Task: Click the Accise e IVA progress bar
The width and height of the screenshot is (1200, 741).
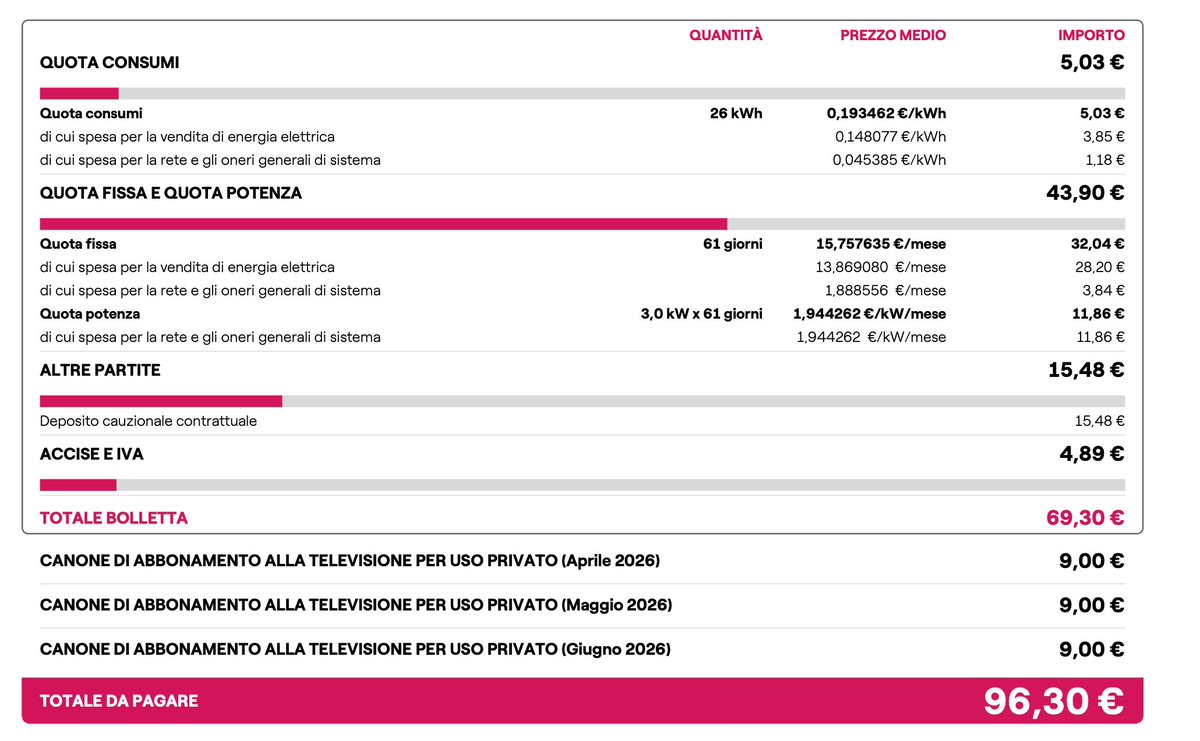Action: pyautogui.click(x=582, y=485)
